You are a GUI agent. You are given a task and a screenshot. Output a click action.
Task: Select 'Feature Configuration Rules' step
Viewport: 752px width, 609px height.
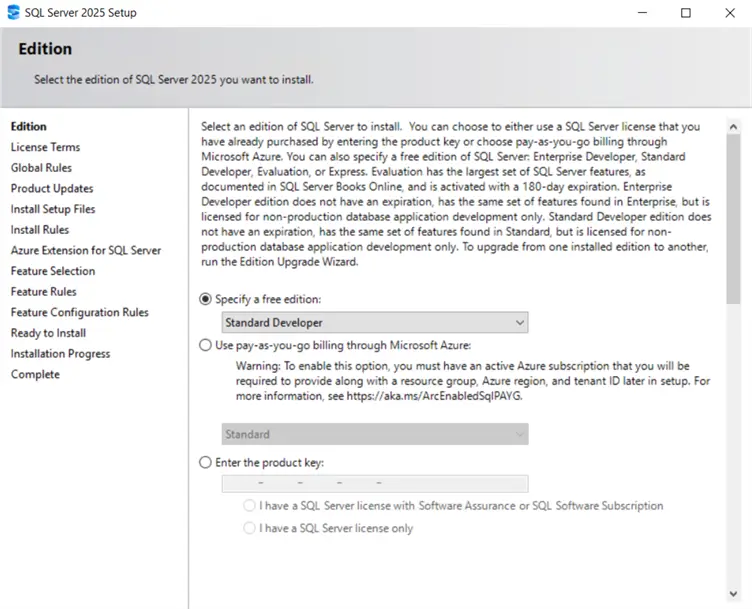point(80,312)
